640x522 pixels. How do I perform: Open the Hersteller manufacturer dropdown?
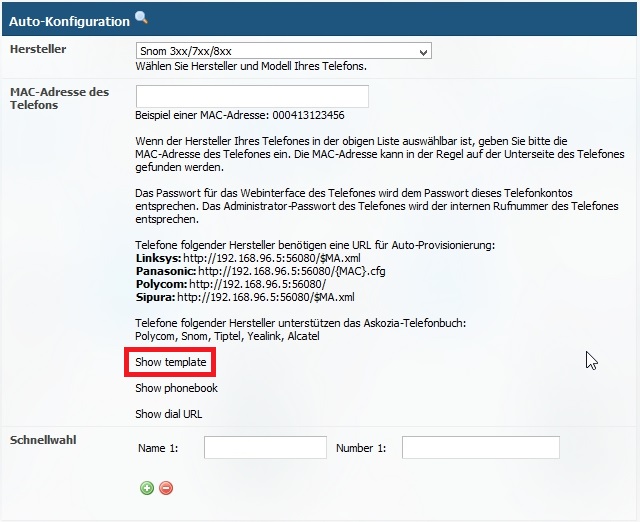(283, 51)
